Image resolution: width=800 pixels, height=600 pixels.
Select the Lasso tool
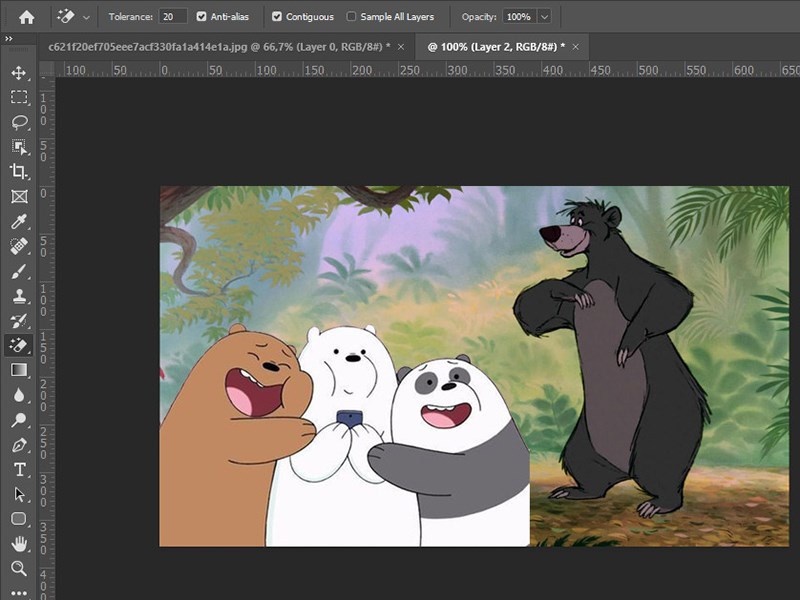(x=19, y=122)
